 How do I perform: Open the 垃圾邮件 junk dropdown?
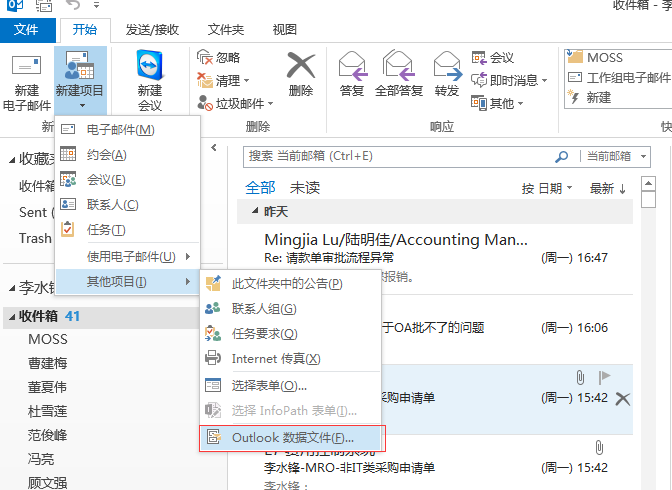(x=238, y=103)
